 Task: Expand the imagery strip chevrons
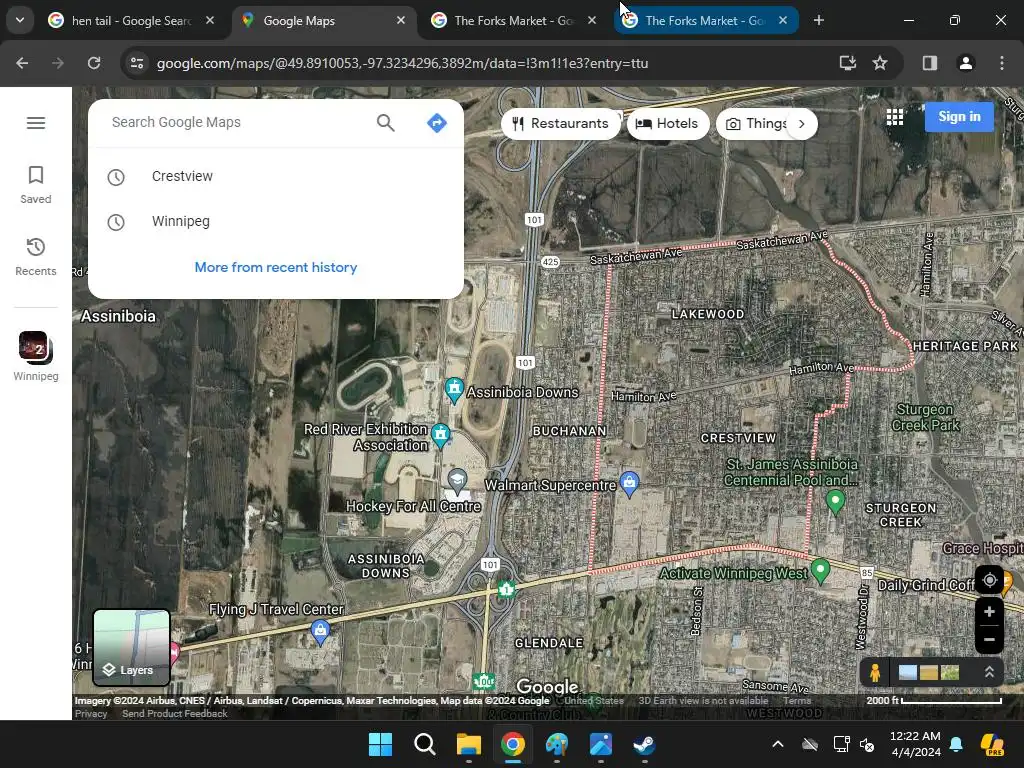tap(989, 672)
